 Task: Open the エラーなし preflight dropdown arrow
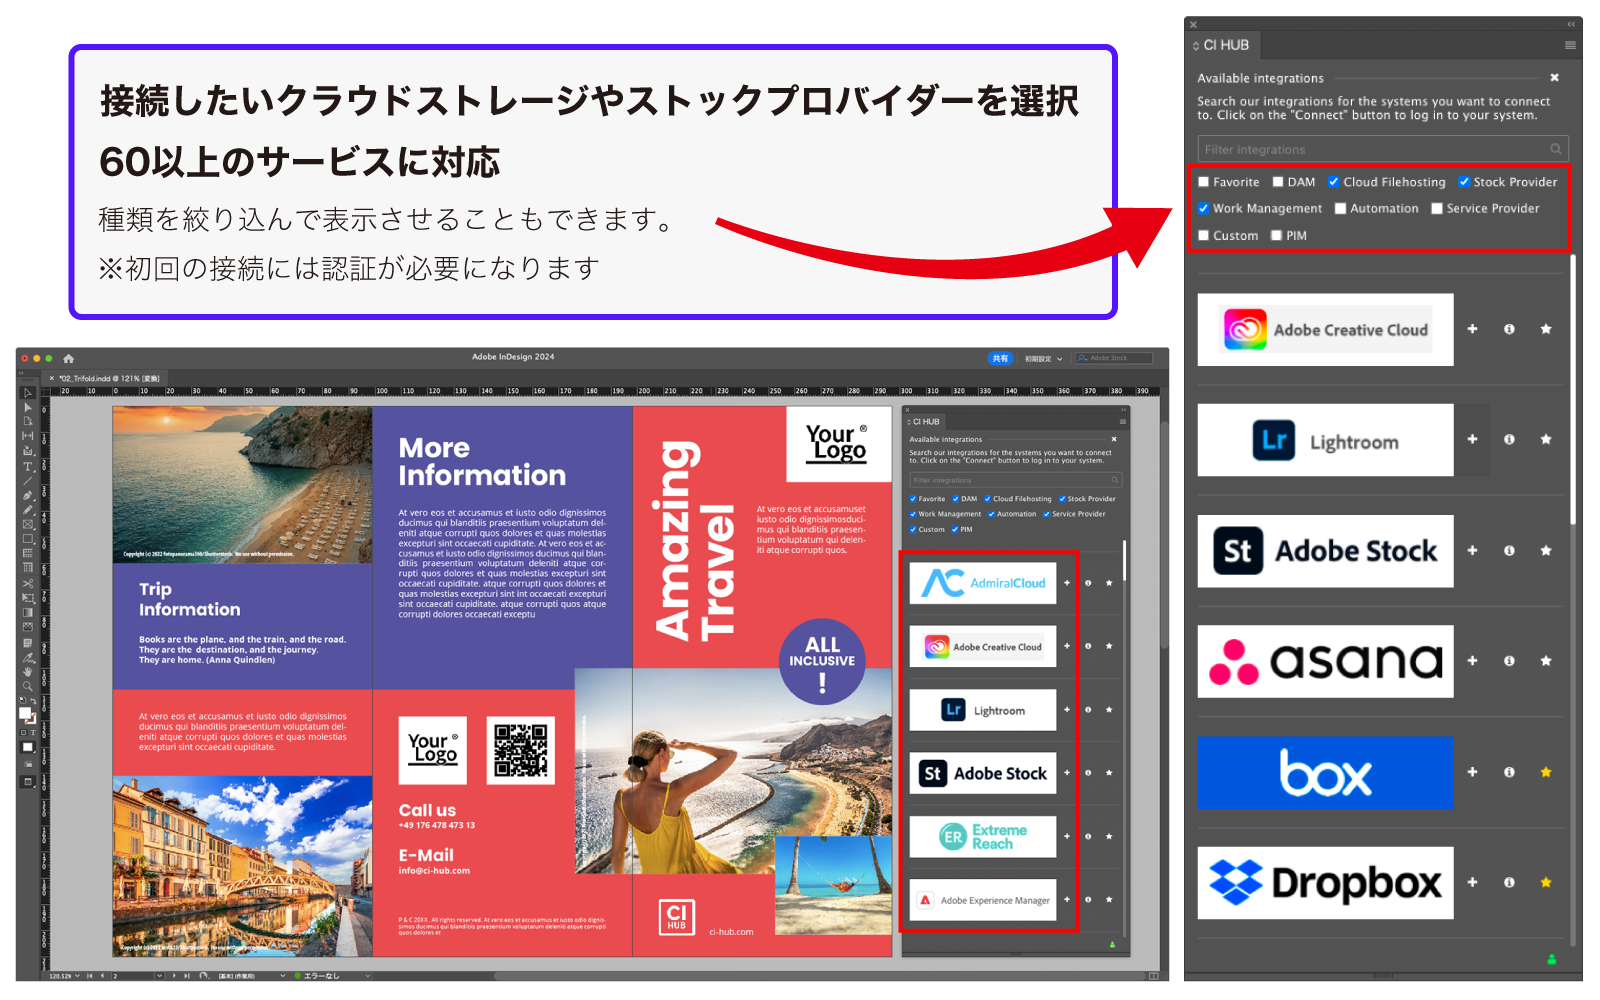368,976
